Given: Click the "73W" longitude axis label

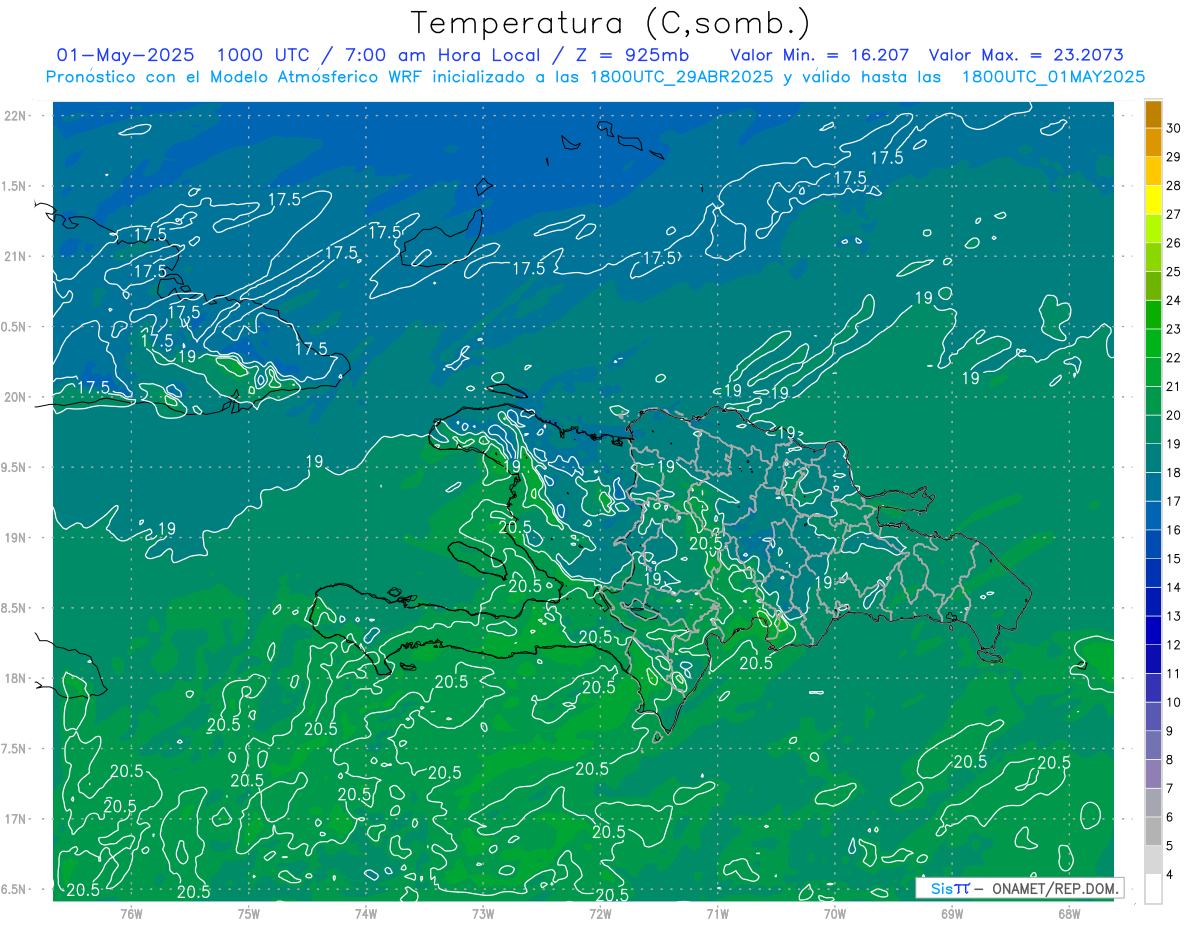Looking at the screenshot, I should coord(483,914).
